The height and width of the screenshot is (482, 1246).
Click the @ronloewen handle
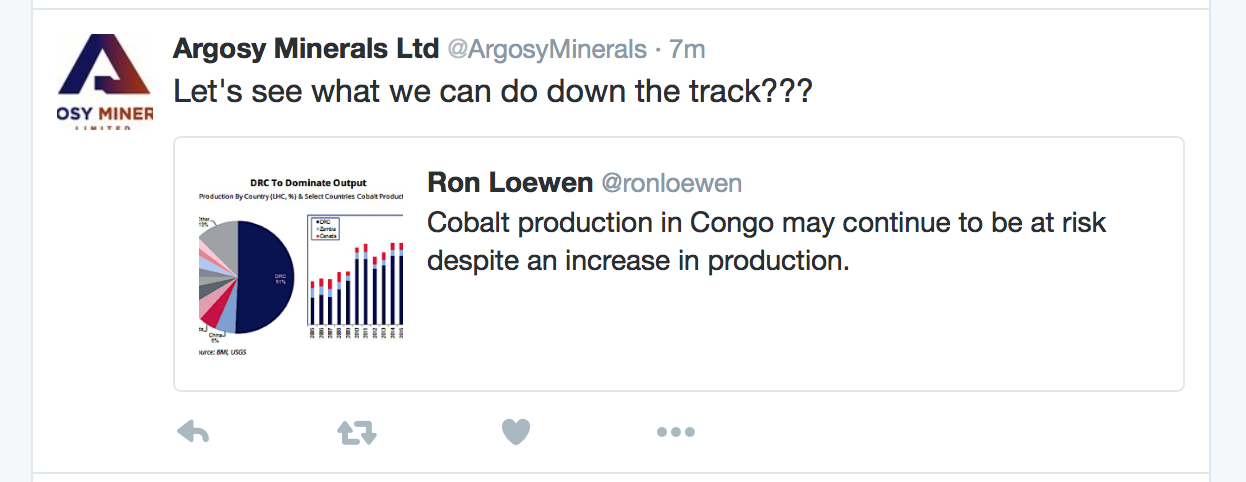click(x=670, y=184)
